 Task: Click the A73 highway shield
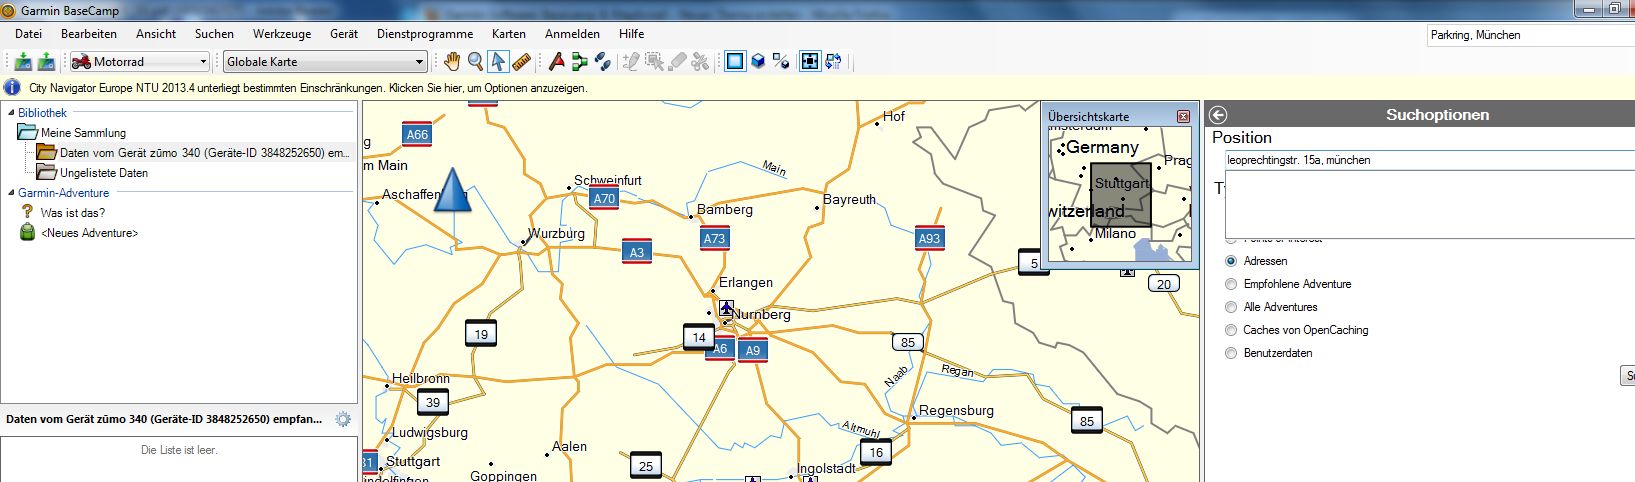[714, 239]
